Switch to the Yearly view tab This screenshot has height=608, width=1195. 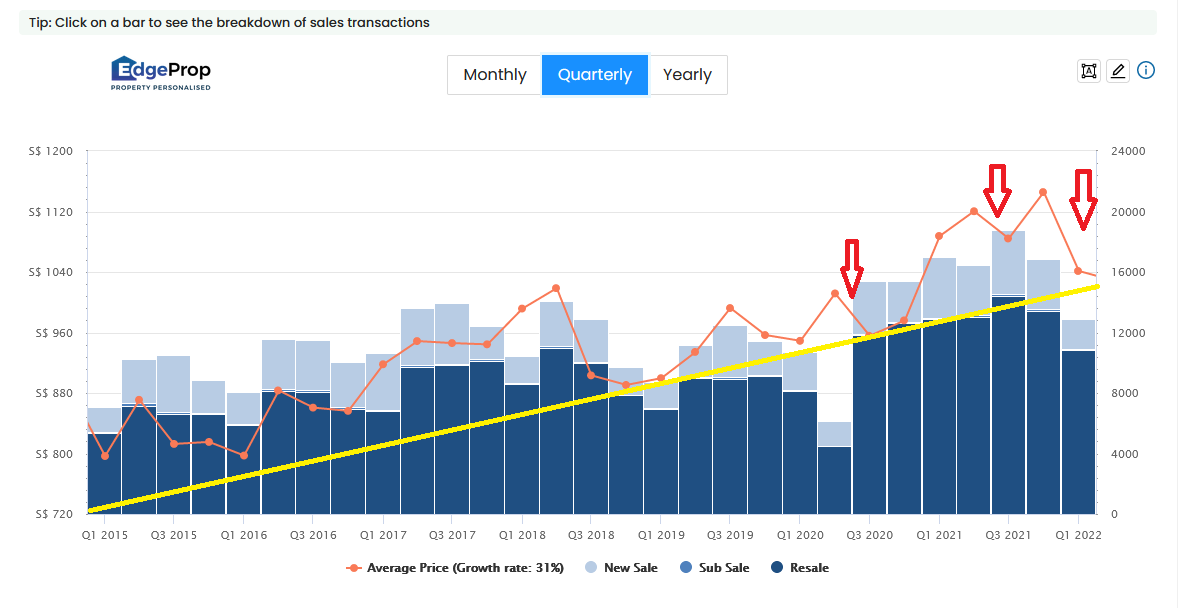click(687, 75)
